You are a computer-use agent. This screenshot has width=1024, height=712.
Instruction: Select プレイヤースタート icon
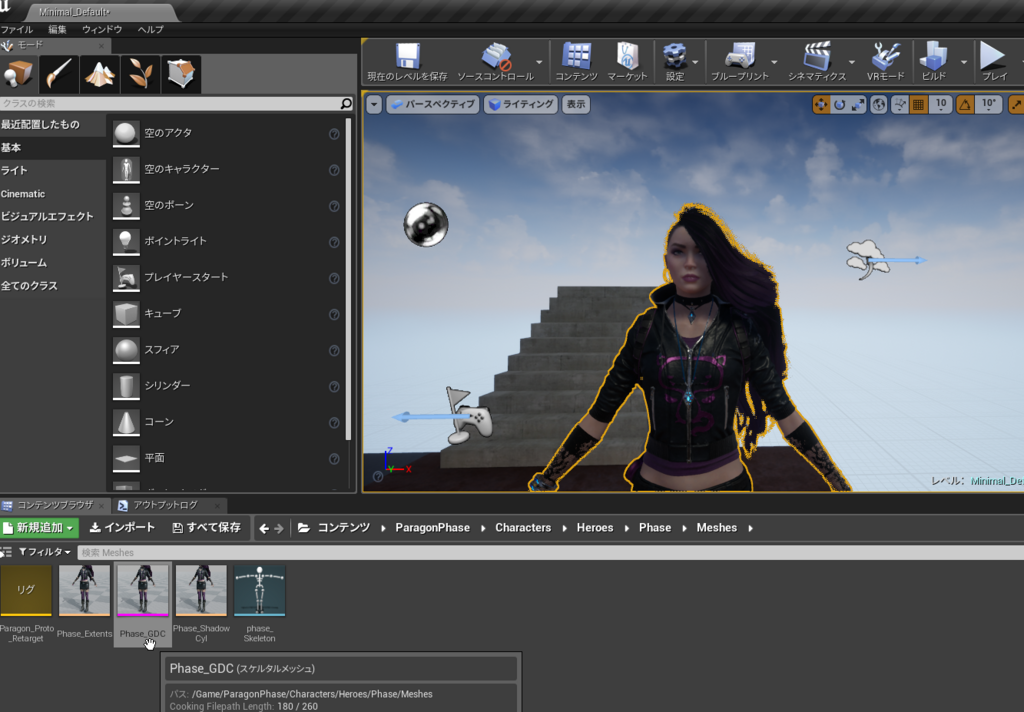126,278
